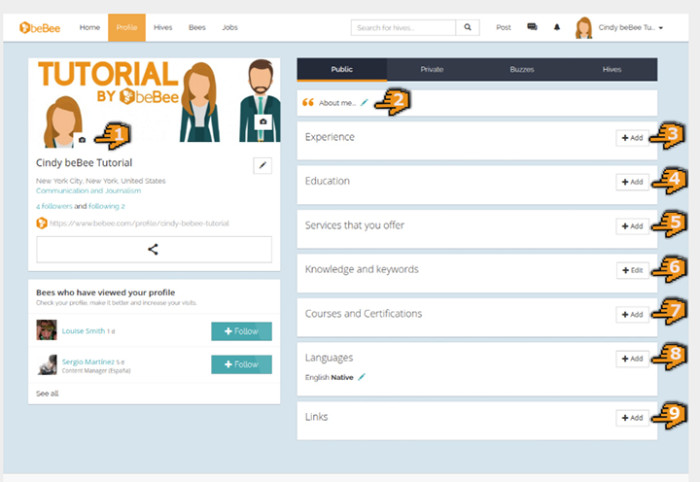Click the Bees who have viewed your profile heading

coord(105,293)
